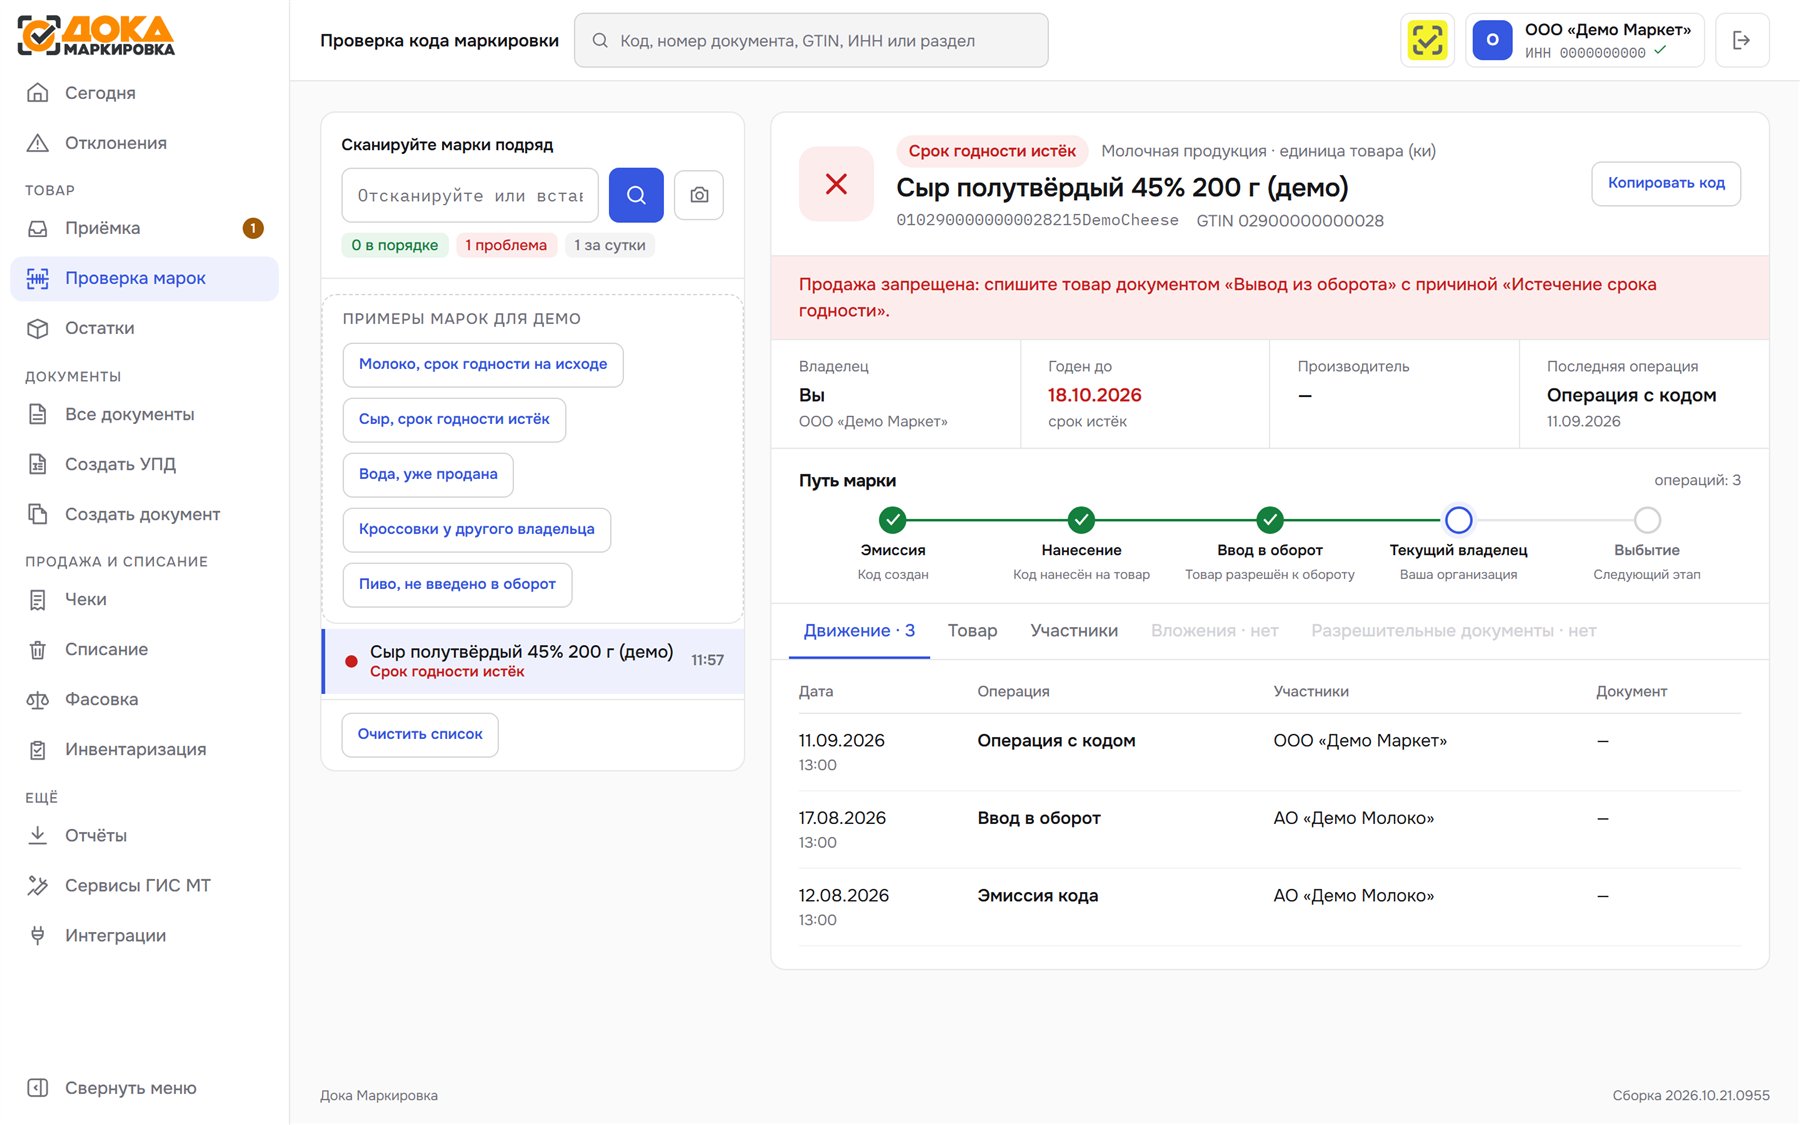This screenshot has height=1125, width=1800.
Task: Click the blue search magnifier button
Action: (636, 195)
